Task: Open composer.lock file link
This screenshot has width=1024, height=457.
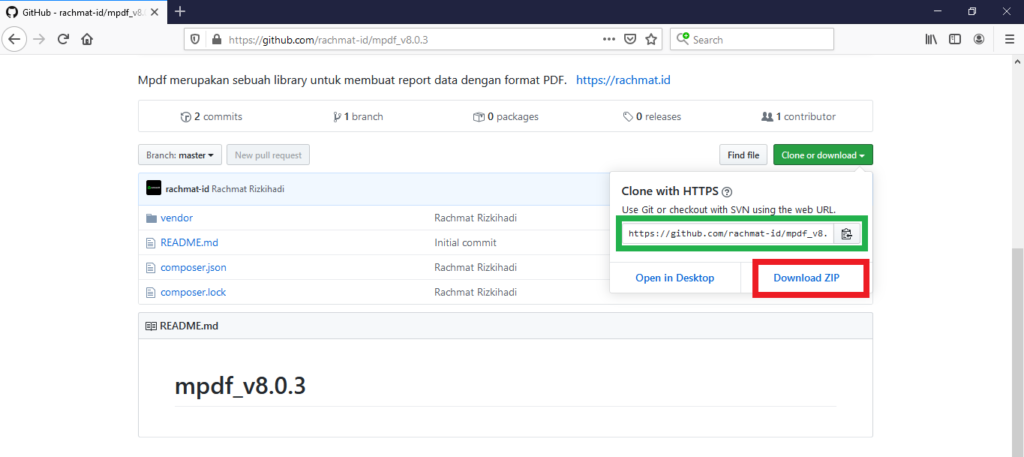Action: [x=193, y=292]
